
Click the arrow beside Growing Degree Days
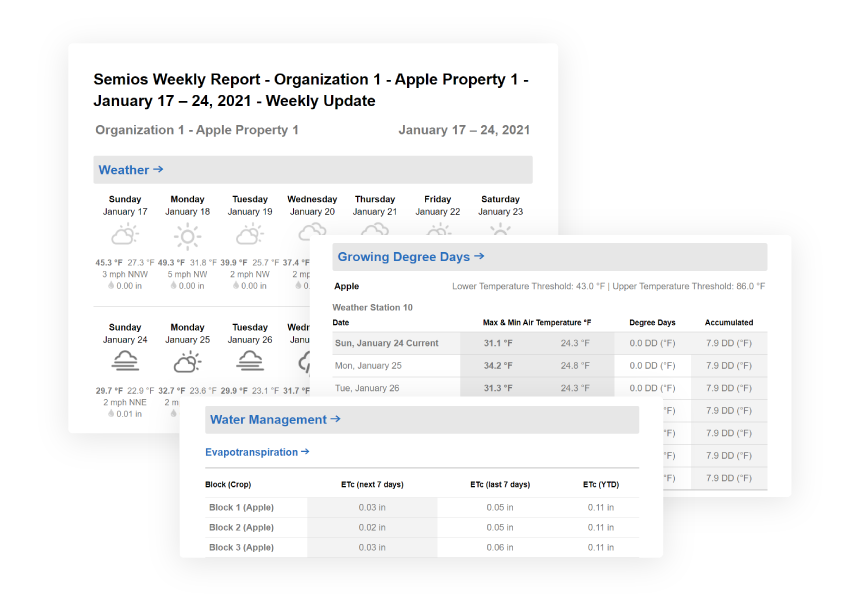click(479, 256)
